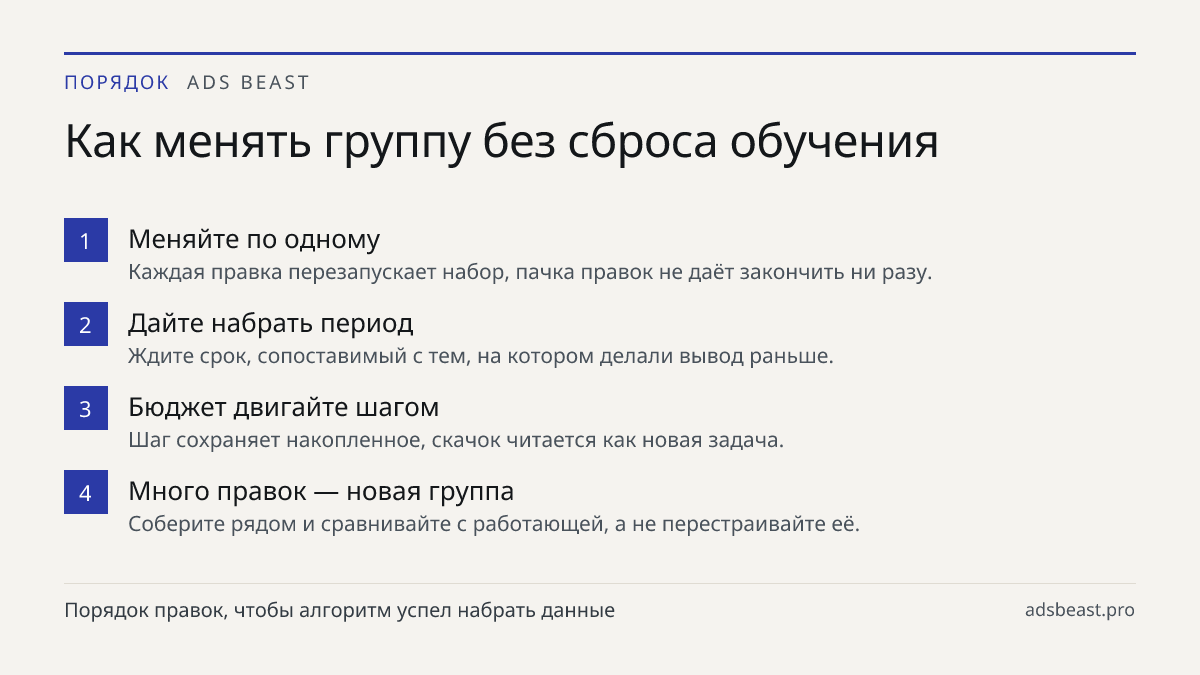1200x675 pixels.
Task: Click the ПОРЯДОК label in the header
Action: (117, 83)
